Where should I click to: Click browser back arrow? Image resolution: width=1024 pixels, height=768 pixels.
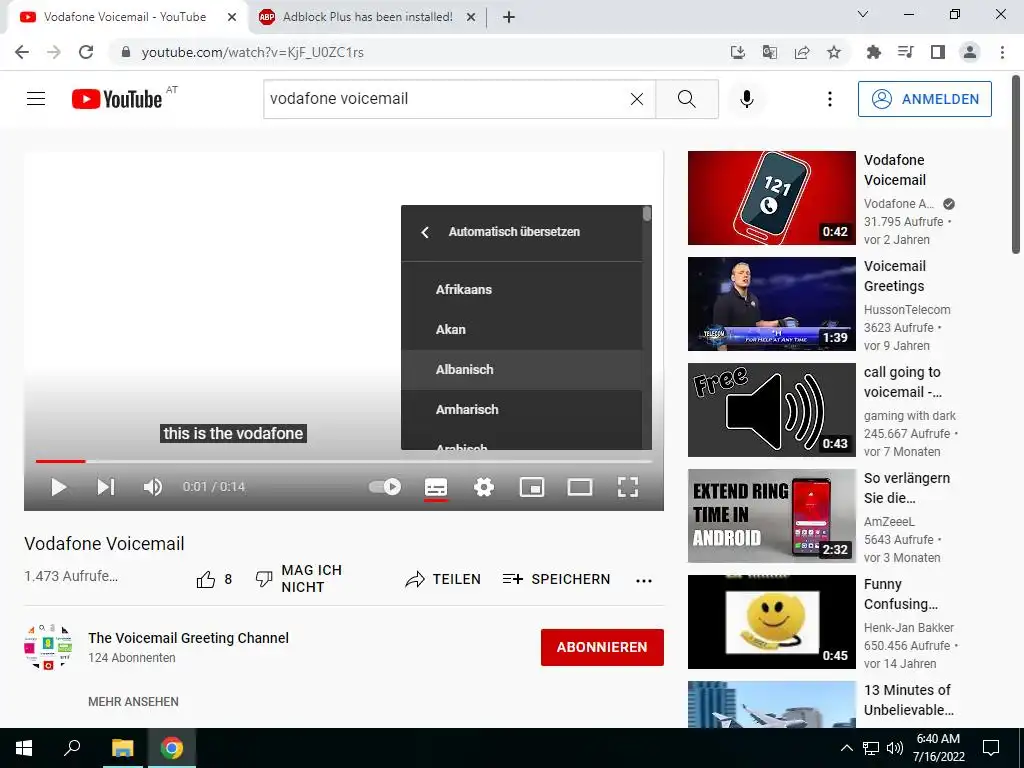click(x=22, y=52)
